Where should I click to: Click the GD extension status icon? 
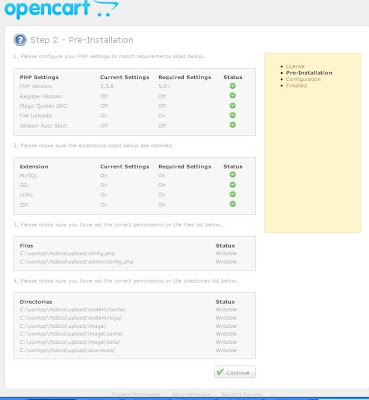click(x=233, y=185)
